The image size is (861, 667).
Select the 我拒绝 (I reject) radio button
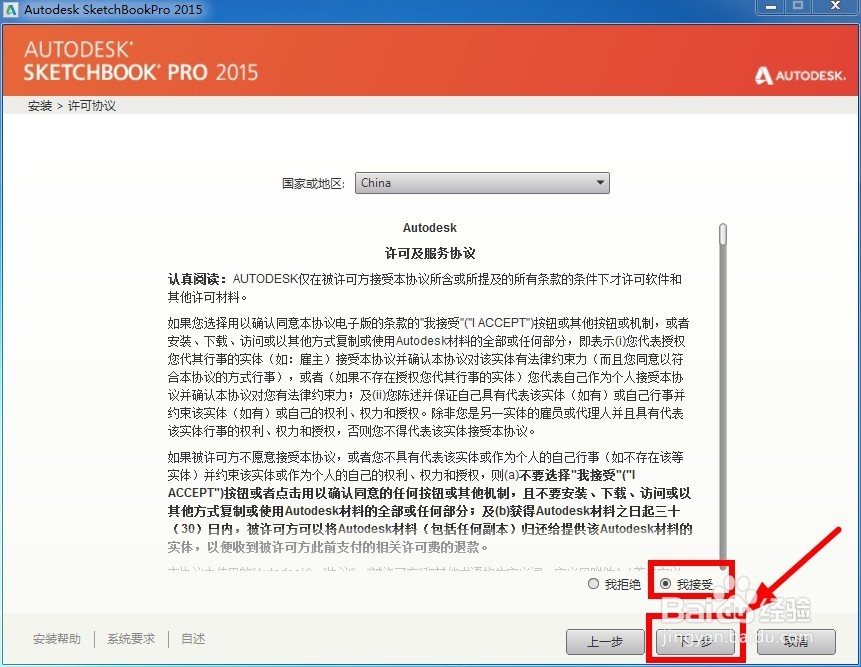click(x=593, y=584)
